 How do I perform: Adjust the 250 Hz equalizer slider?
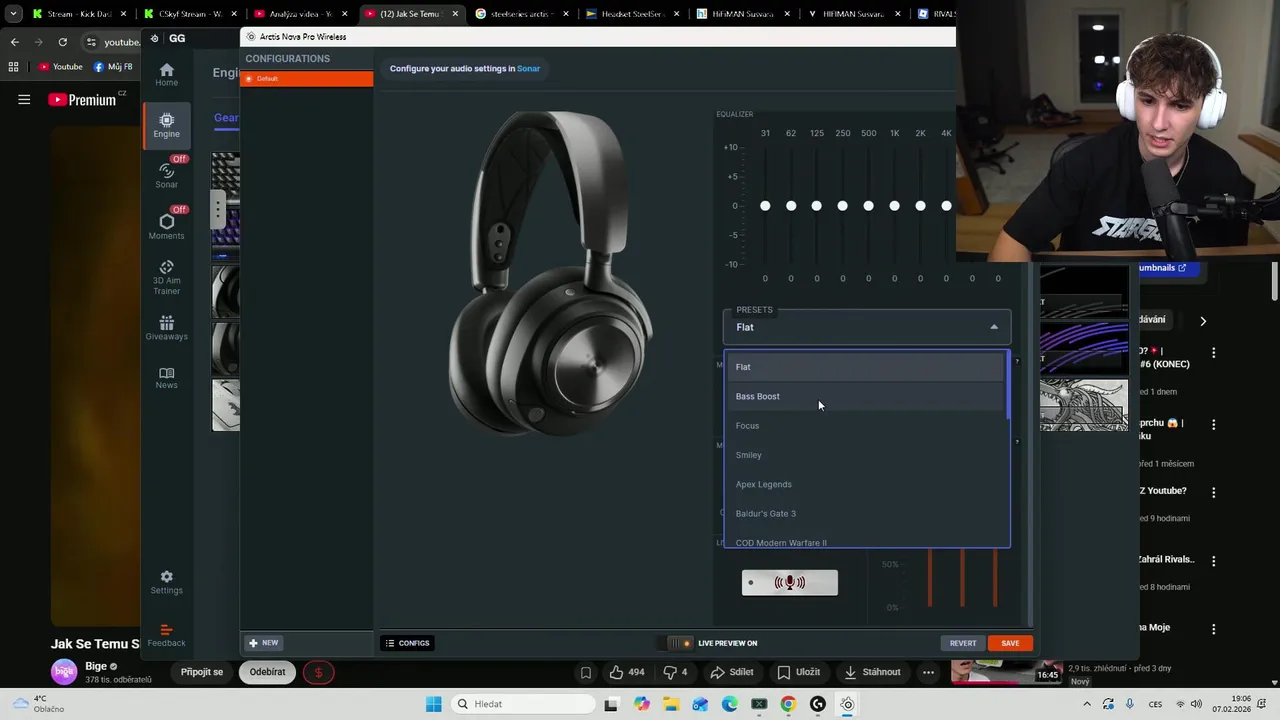(842, 206)
